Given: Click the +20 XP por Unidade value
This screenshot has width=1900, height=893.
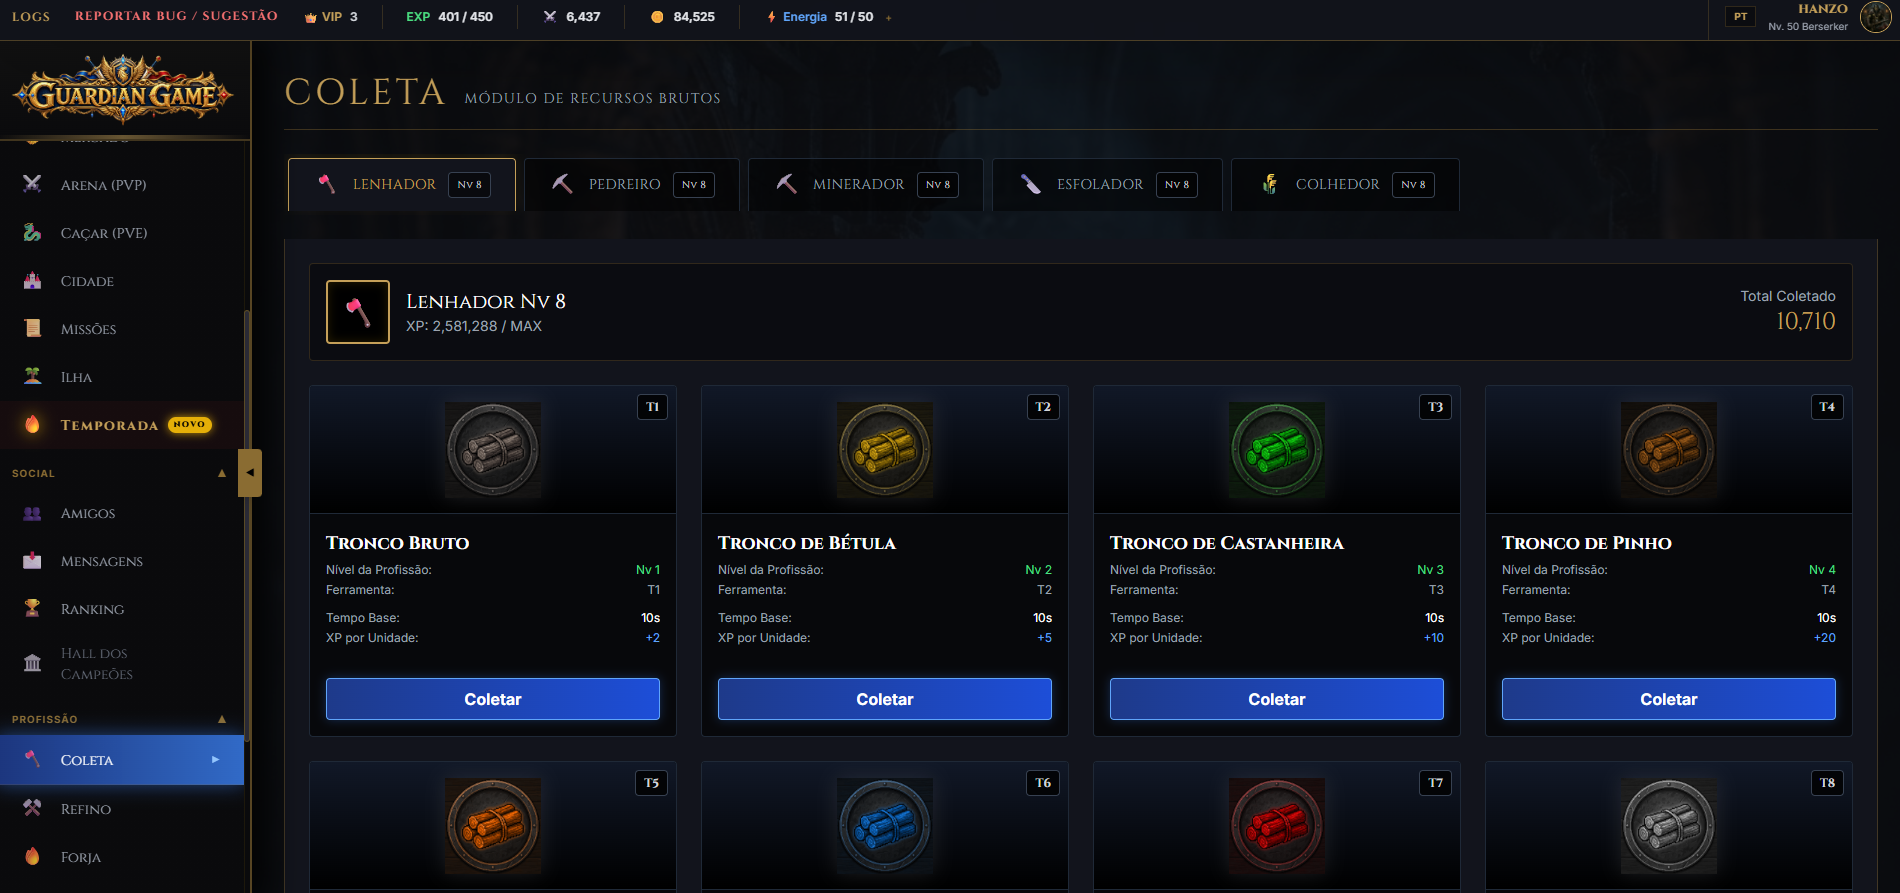Looking at the screenshot, I should coord(1825,638).
